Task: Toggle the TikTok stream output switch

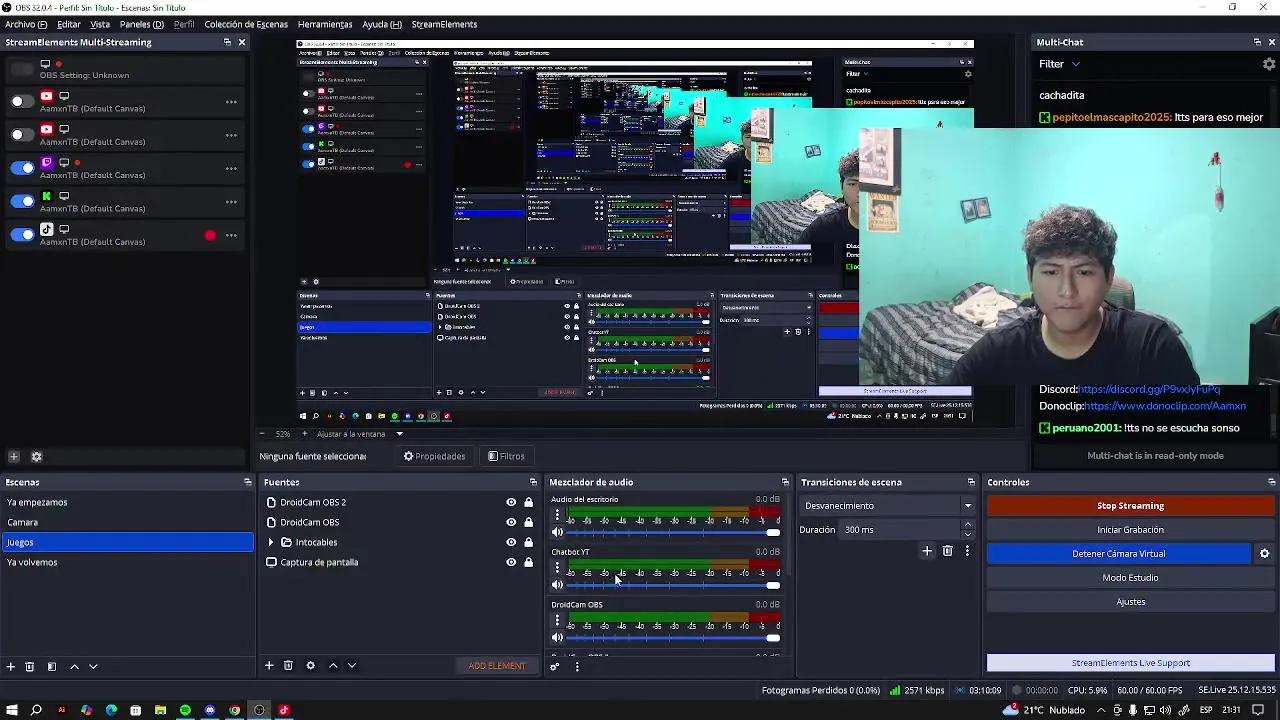Action: point(22,235)
